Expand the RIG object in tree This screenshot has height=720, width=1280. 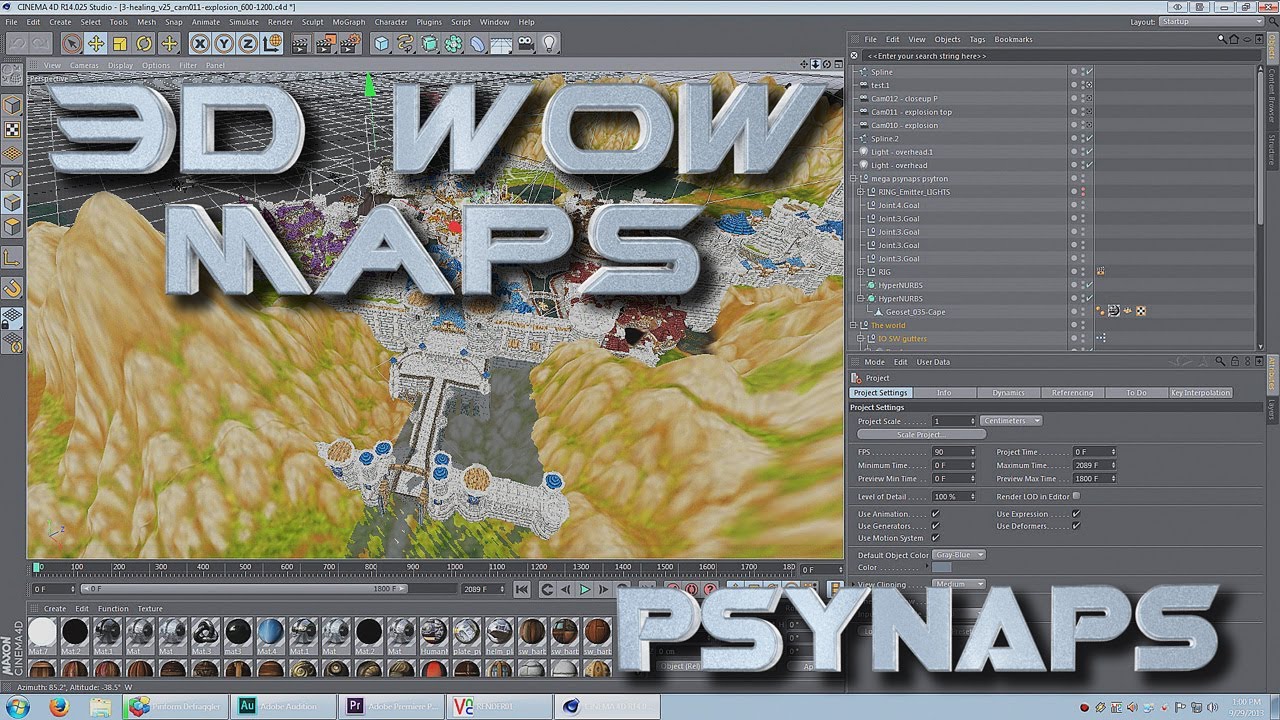862,272
